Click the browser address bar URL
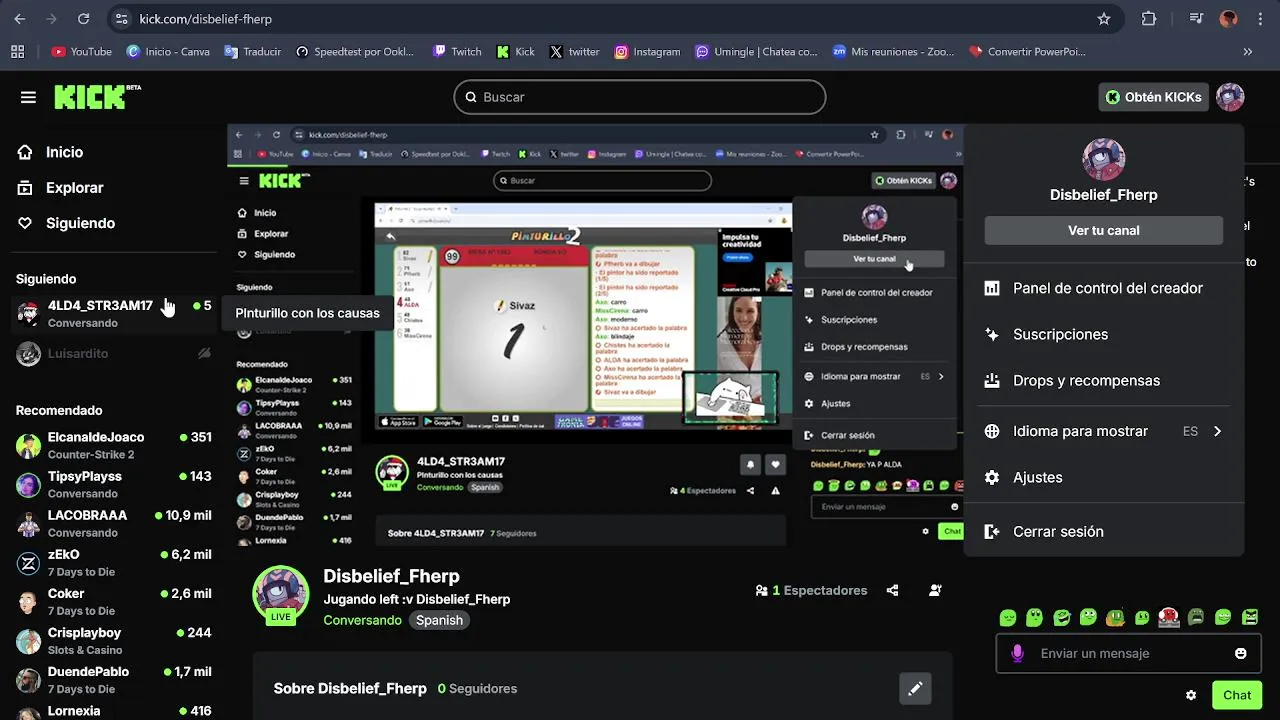 [x=205, y=19]
